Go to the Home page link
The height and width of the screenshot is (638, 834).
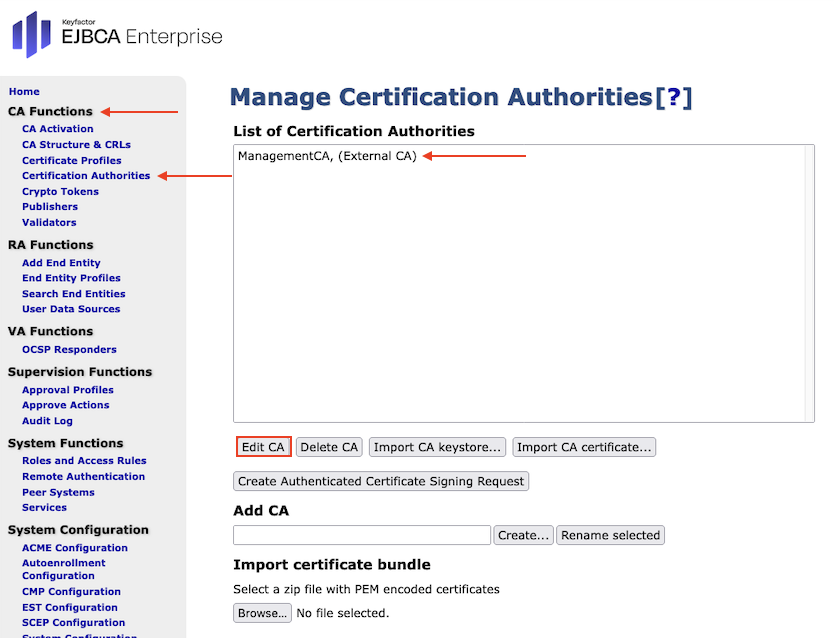[x=24, y=91]
